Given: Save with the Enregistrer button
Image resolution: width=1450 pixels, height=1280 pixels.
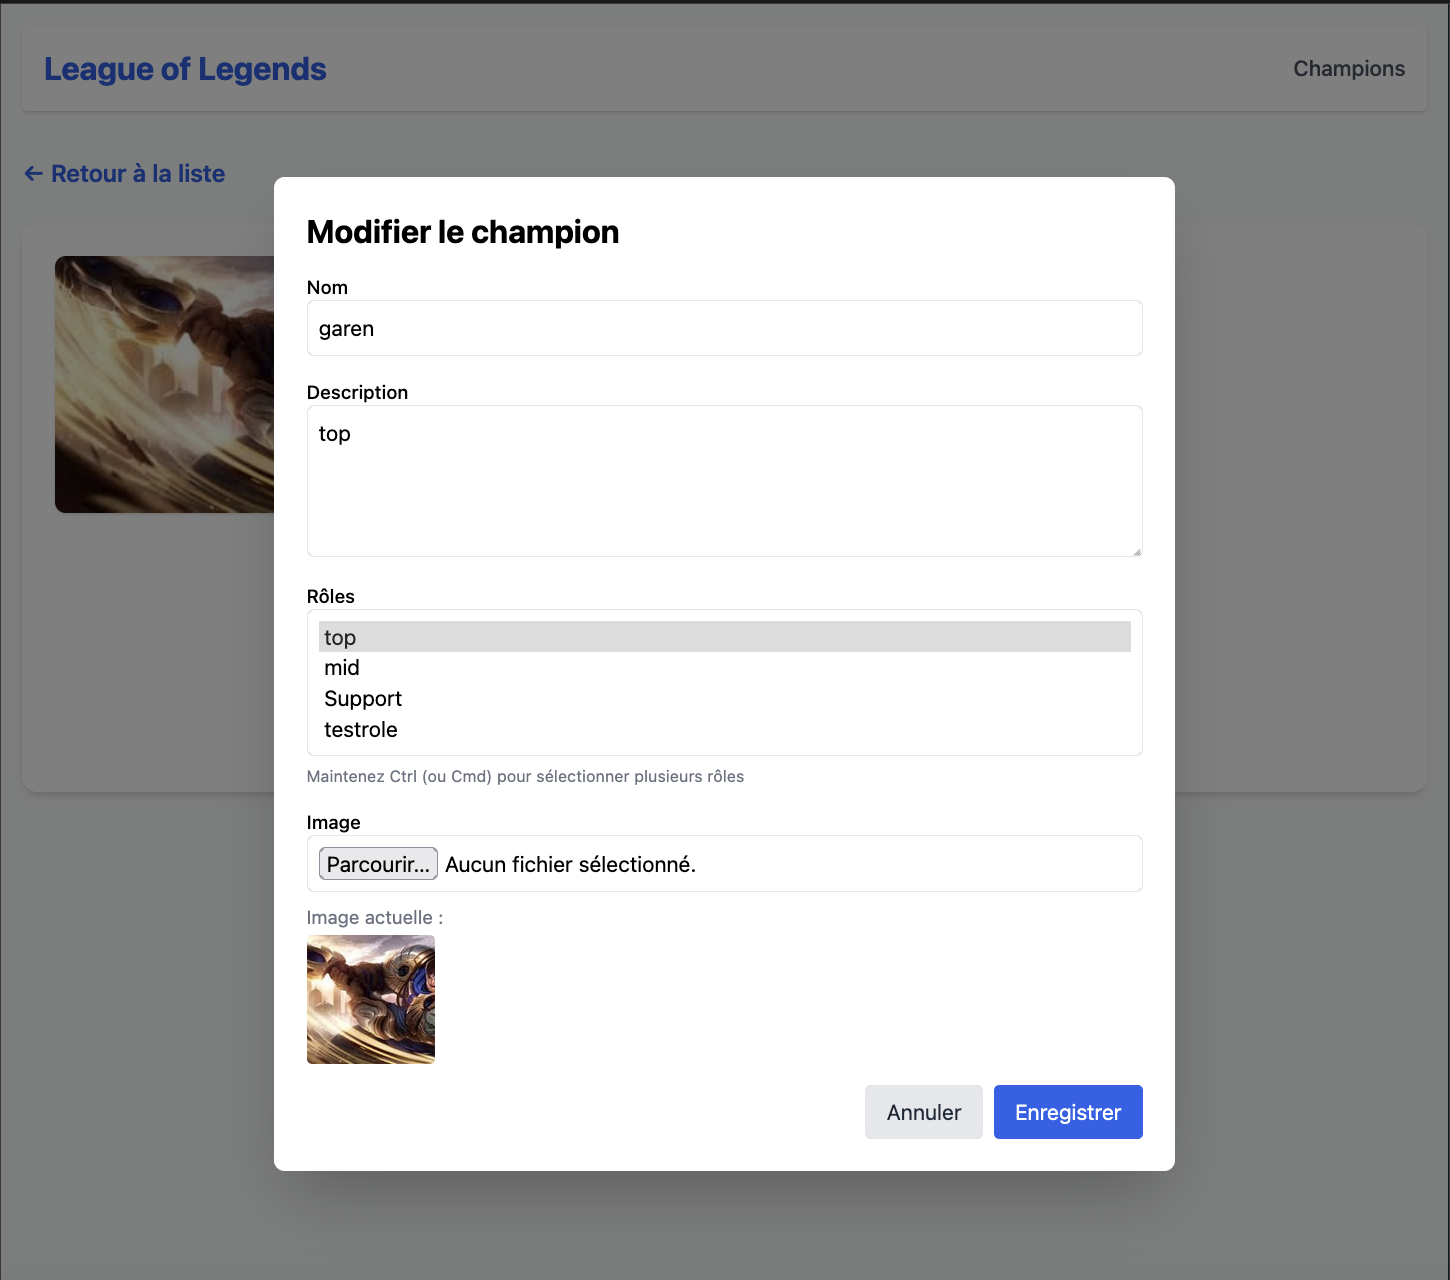Looking at the screenshot, I should click(x=1068, y=1112).
